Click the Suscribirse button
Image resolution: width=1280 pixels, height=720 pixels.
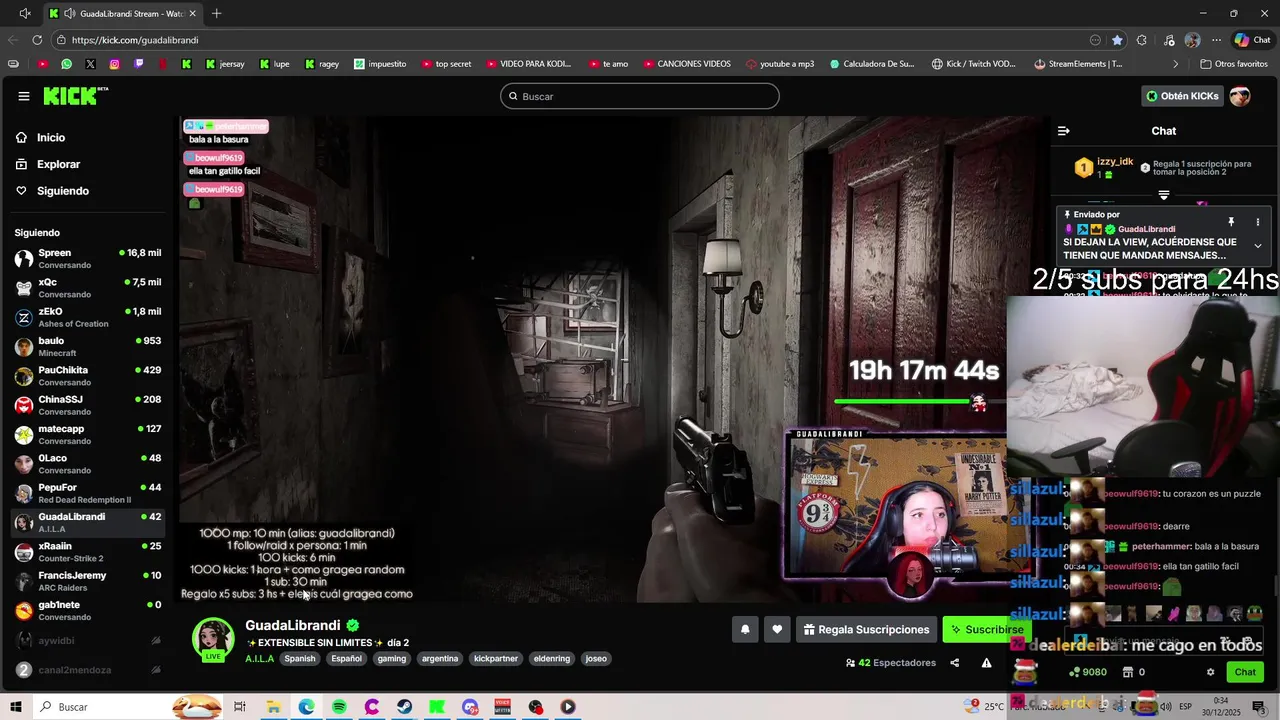point(986,630)
